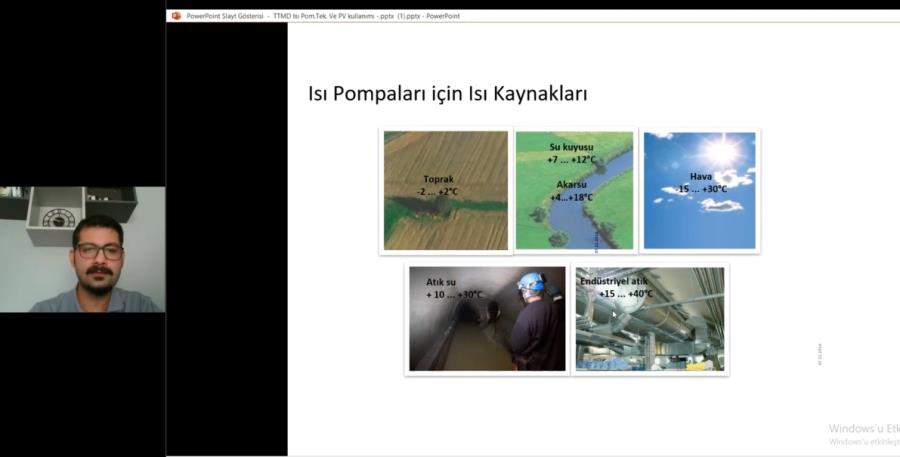Click the 'Endüstriyel atık' label
This screenshot has height=457, width=900.
coord(614,281)
